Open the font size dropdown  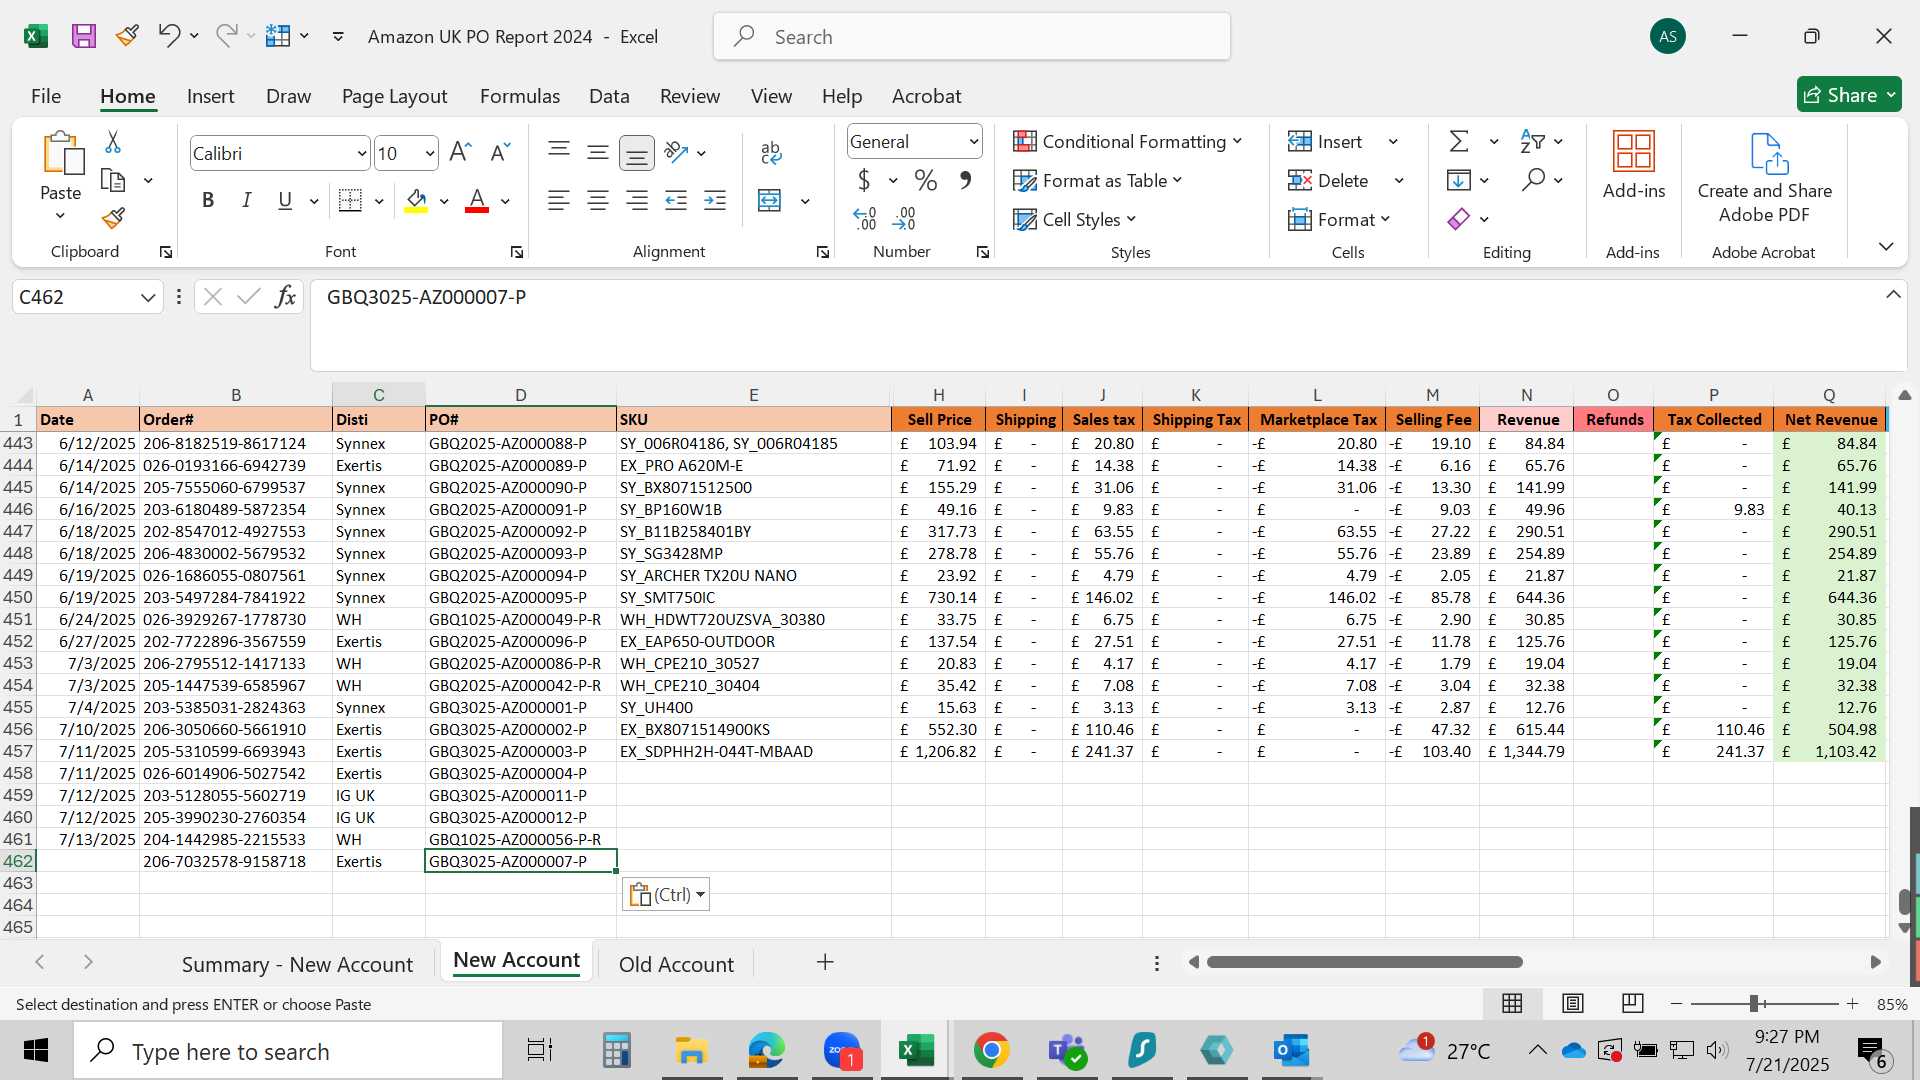[x=430, y=154]
